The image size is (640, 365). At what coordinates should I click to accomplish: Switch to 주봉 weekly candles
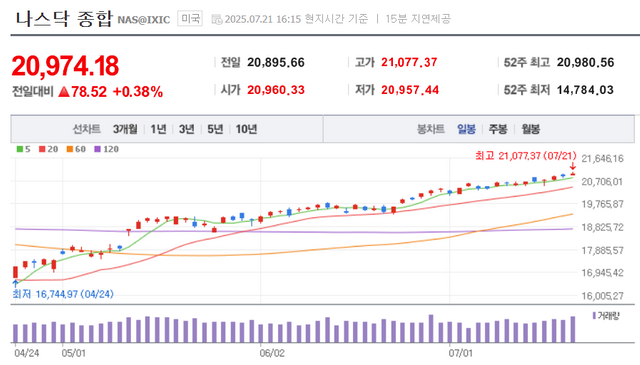[498, 129]
